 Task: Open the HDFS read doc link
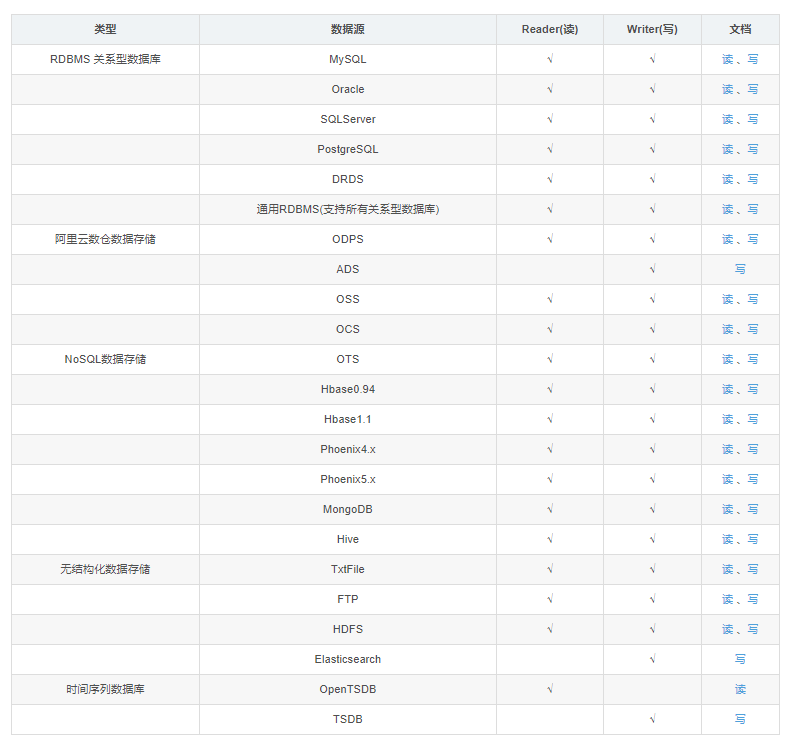pos(728,629)
